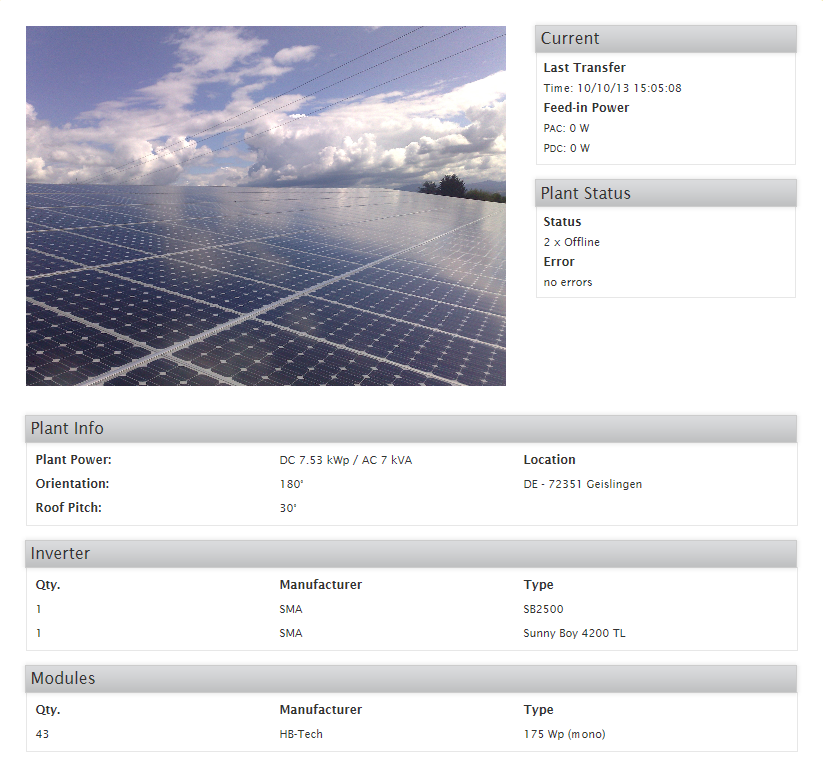
Task: Click the Sunny Boy 4200 TL inverter type
Action: (574, 633)
